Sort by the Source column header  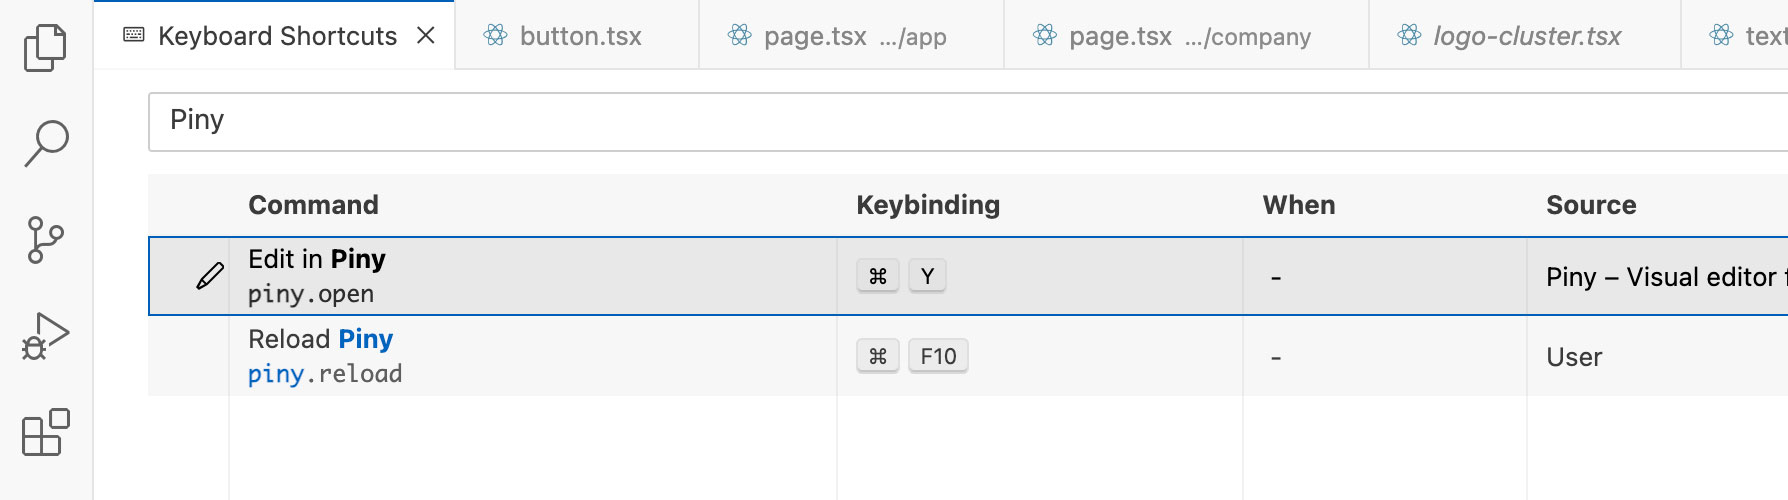(x=1591, y=205)
